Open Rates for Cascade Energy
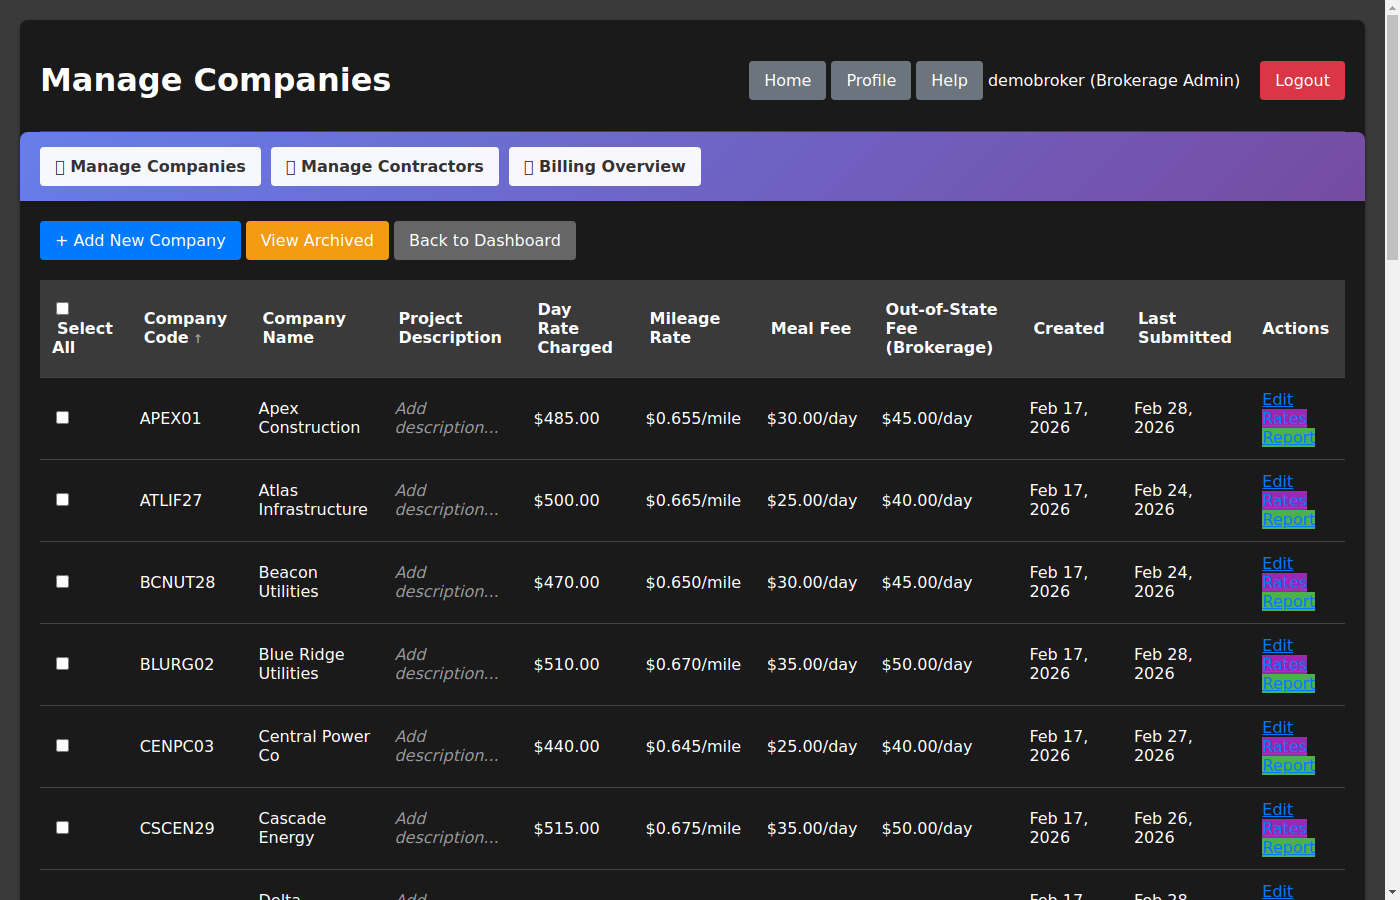Screen dimensions: 1400x900 pos(1284,828)
